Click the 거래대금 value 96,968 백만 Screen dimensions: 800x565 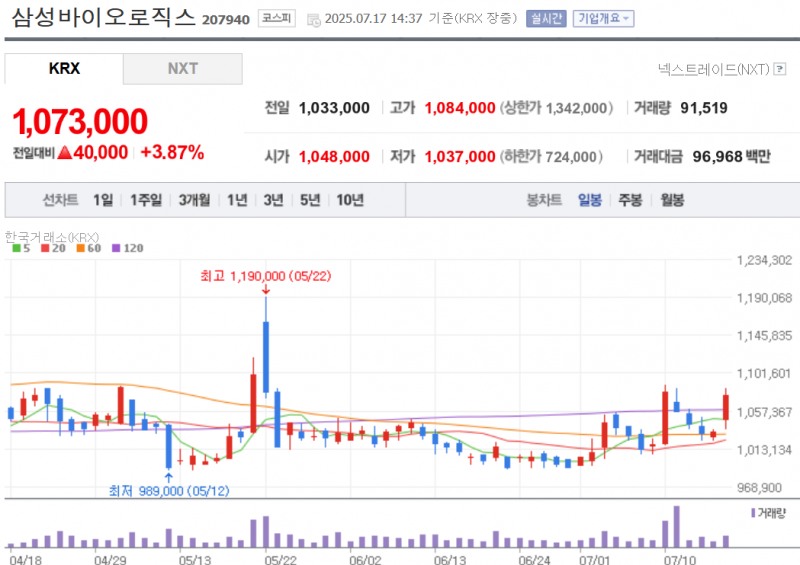coord(732,157)
